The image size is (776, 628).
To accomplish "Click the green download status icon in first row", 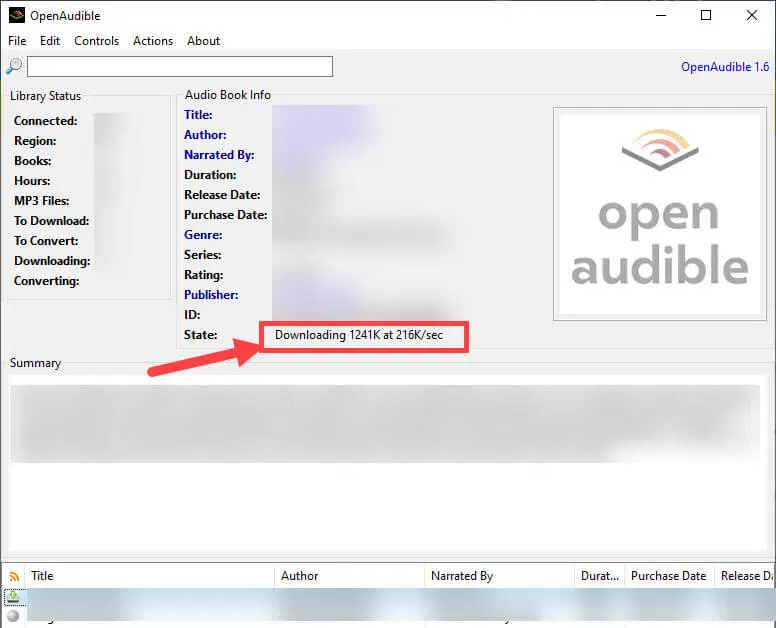I will (13, 597).
